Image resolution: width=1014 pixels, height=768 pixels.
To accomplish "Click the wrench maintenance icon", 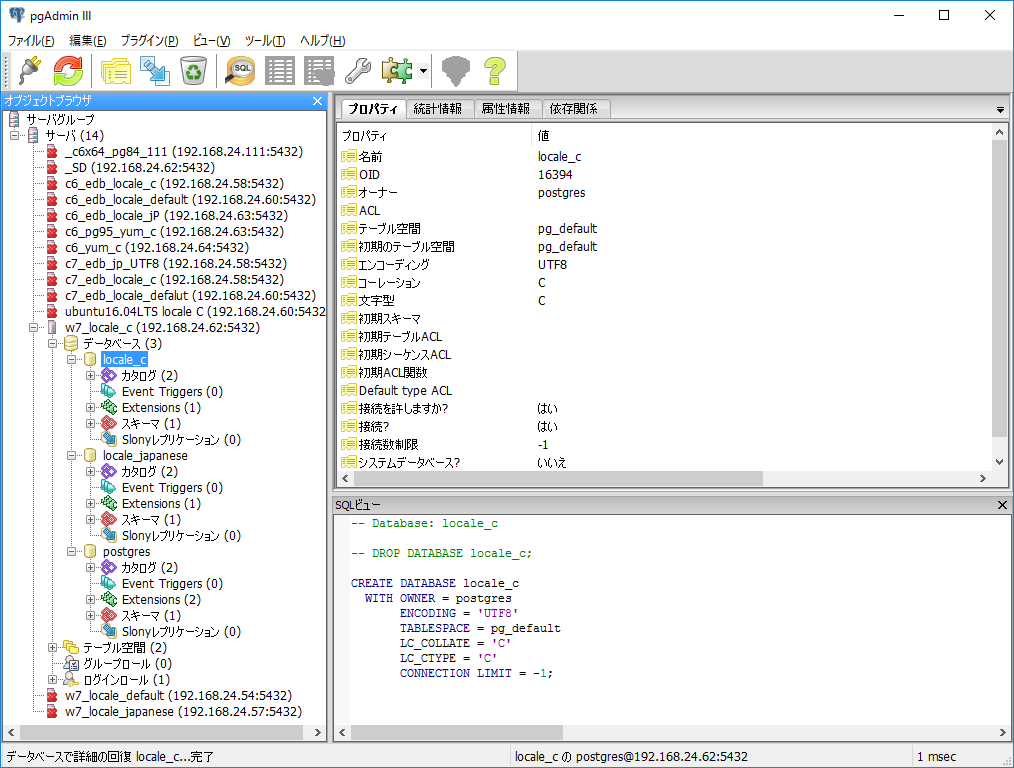I will tap(357, 71).
